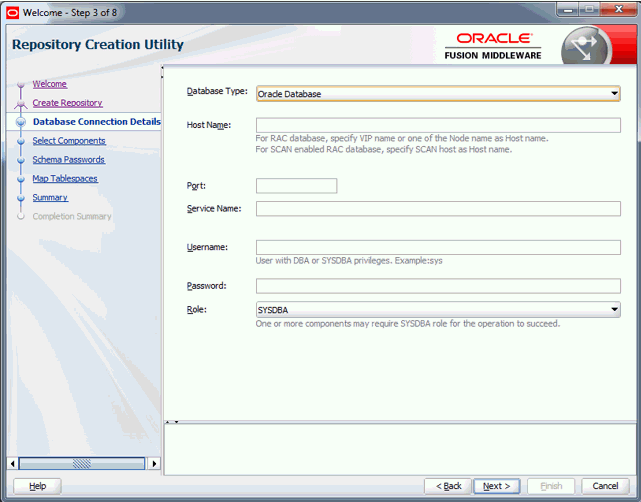The image size is (641, 502).
Task: Click the Database Connection Details step bullet
Action: click(x=21, y=122)
